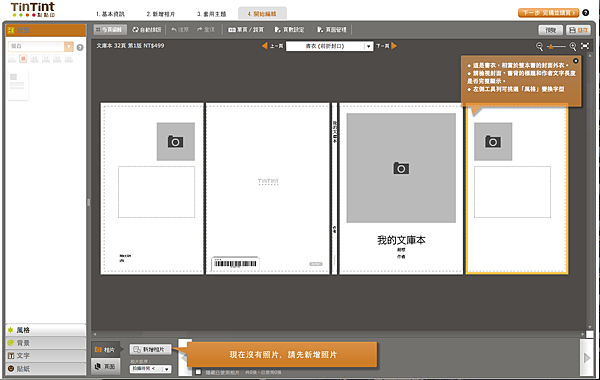Select the third layout count filter icon
Image resolution: width=600 pixels, height=380 pixels.
pos(34,59)
